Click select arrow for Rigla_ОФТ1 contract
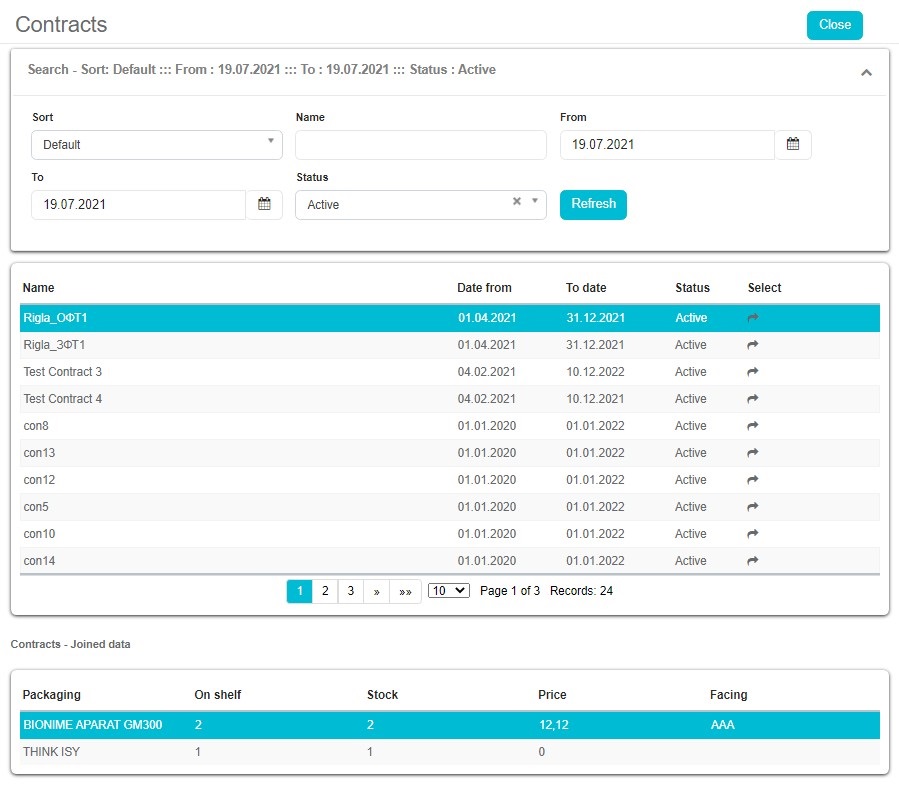The width and height of the screenshot is (899, 805). (753, 318)
